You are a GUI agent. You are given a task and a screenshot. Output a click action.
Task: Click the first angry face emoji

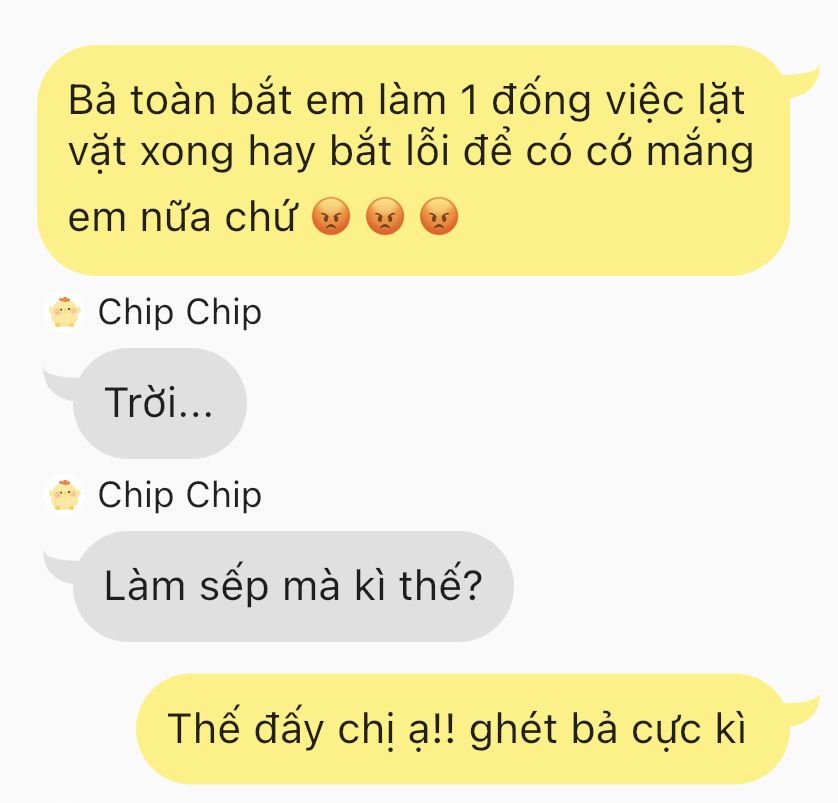[x=331, y=216]
